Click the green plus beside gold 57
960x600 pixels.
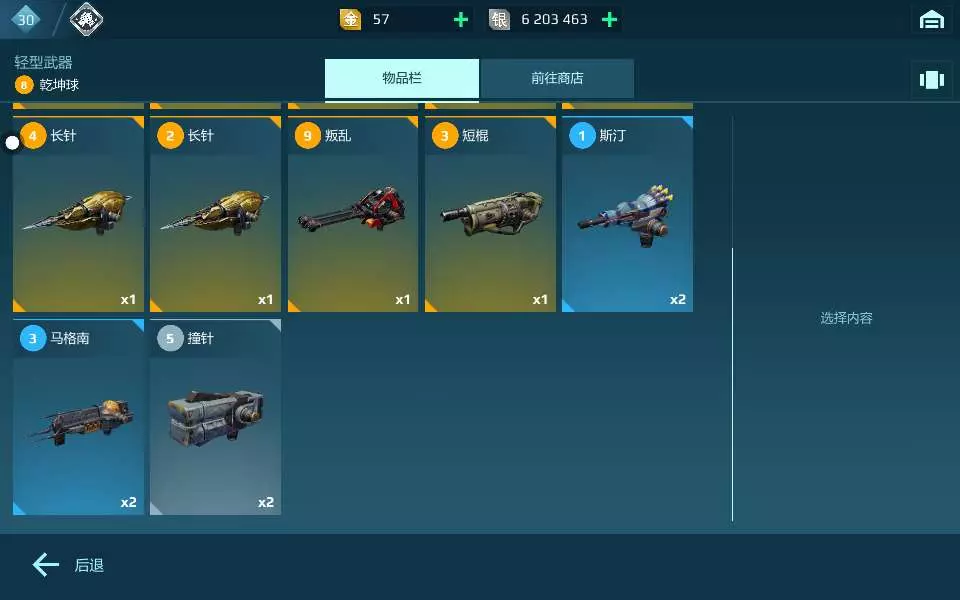click(460, 20)
